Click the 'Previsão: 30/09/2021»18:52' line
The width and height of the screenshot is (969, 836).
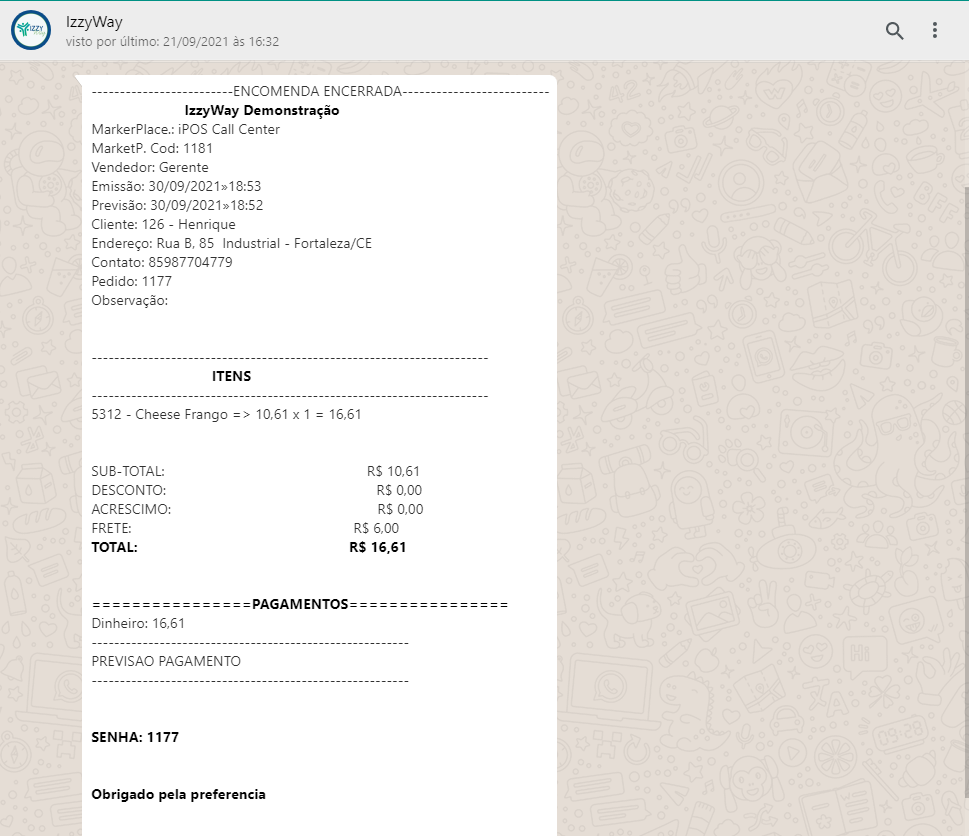pyautogui.click(x=177, y=205)
